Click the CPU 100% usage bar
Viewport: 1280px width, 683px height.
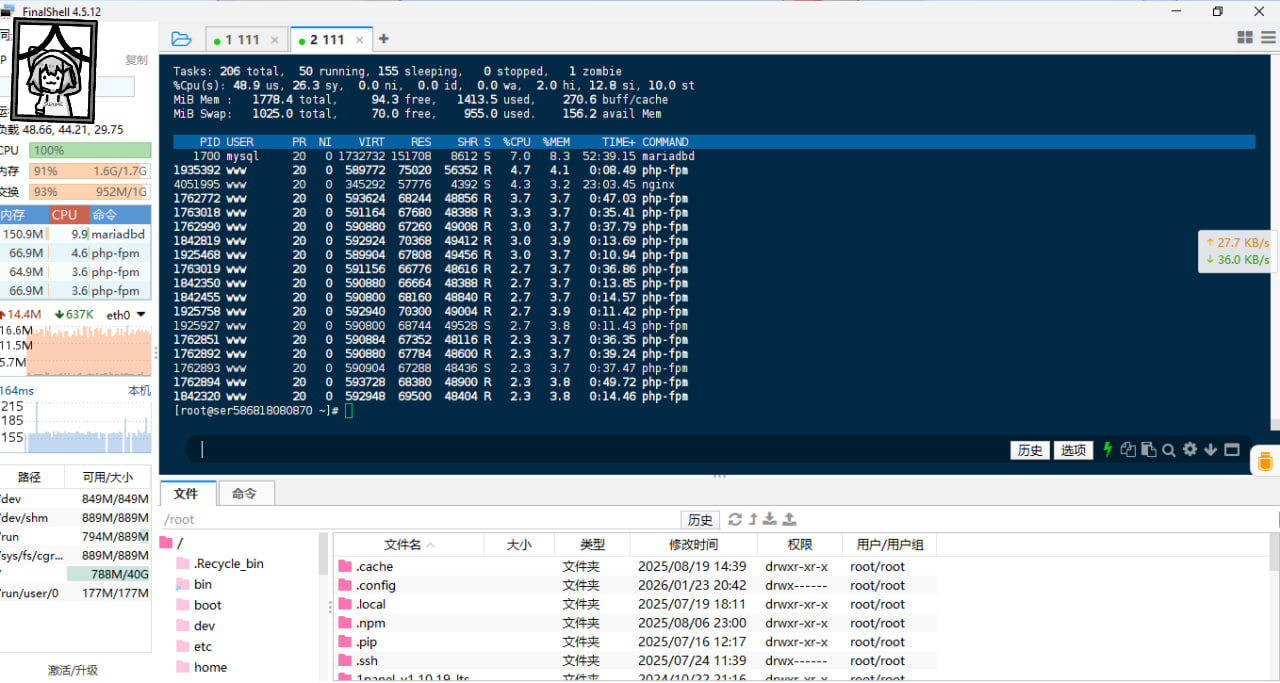[x=90, y=150]
